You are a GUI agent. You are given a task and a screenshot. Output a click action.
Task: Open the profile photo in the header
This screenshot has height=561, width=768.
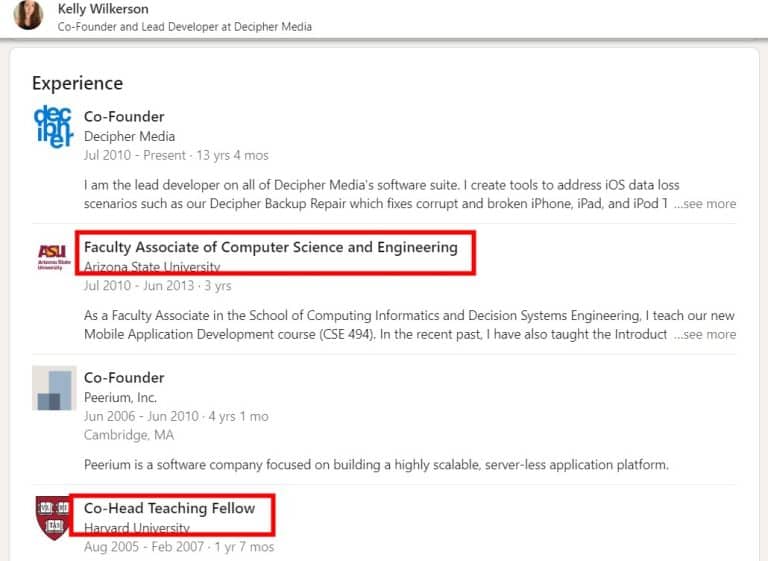[x=28, y=17]
